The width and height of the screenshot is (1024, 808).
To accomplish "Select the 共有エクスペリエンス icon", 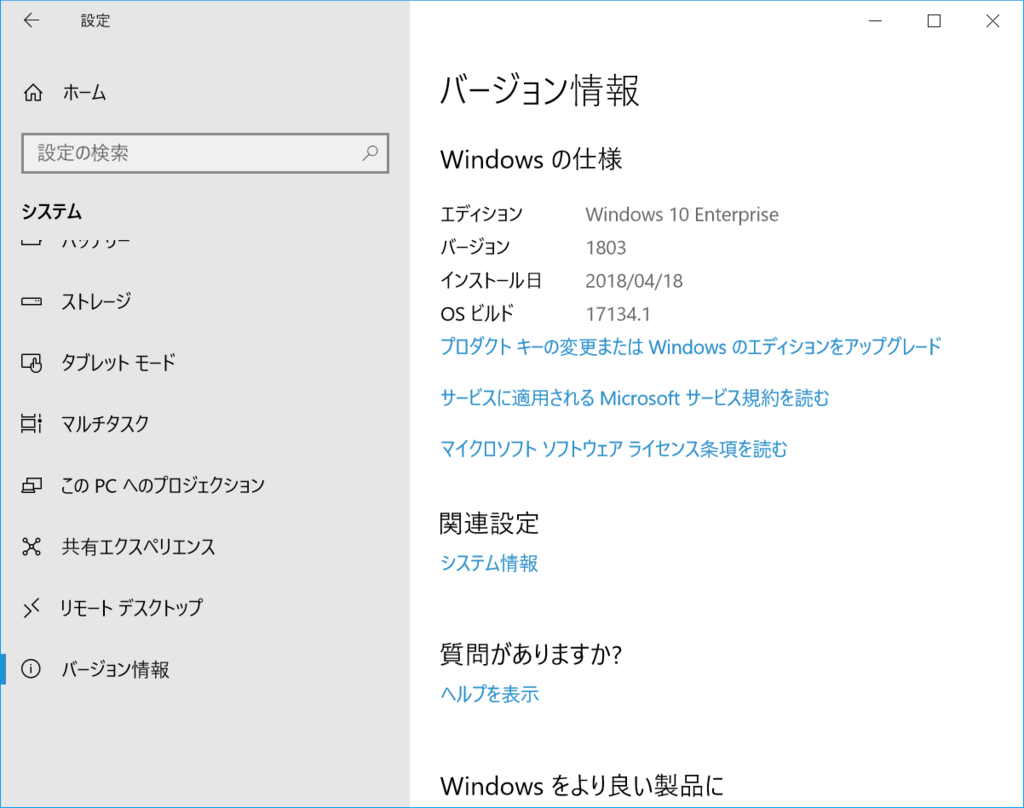I will tap(31, 546).
